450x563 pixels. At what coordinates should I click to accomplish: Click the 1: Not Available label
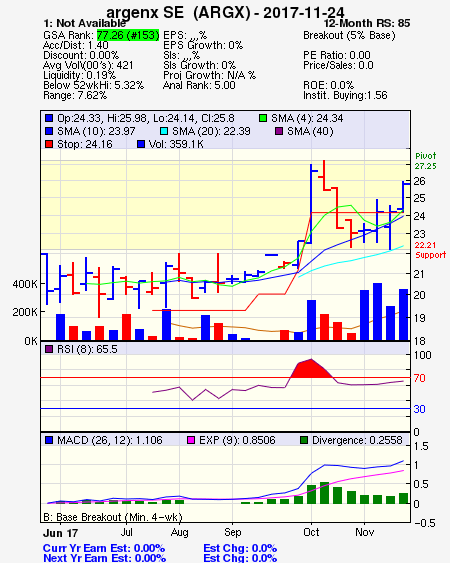click(x=84, y=23)
